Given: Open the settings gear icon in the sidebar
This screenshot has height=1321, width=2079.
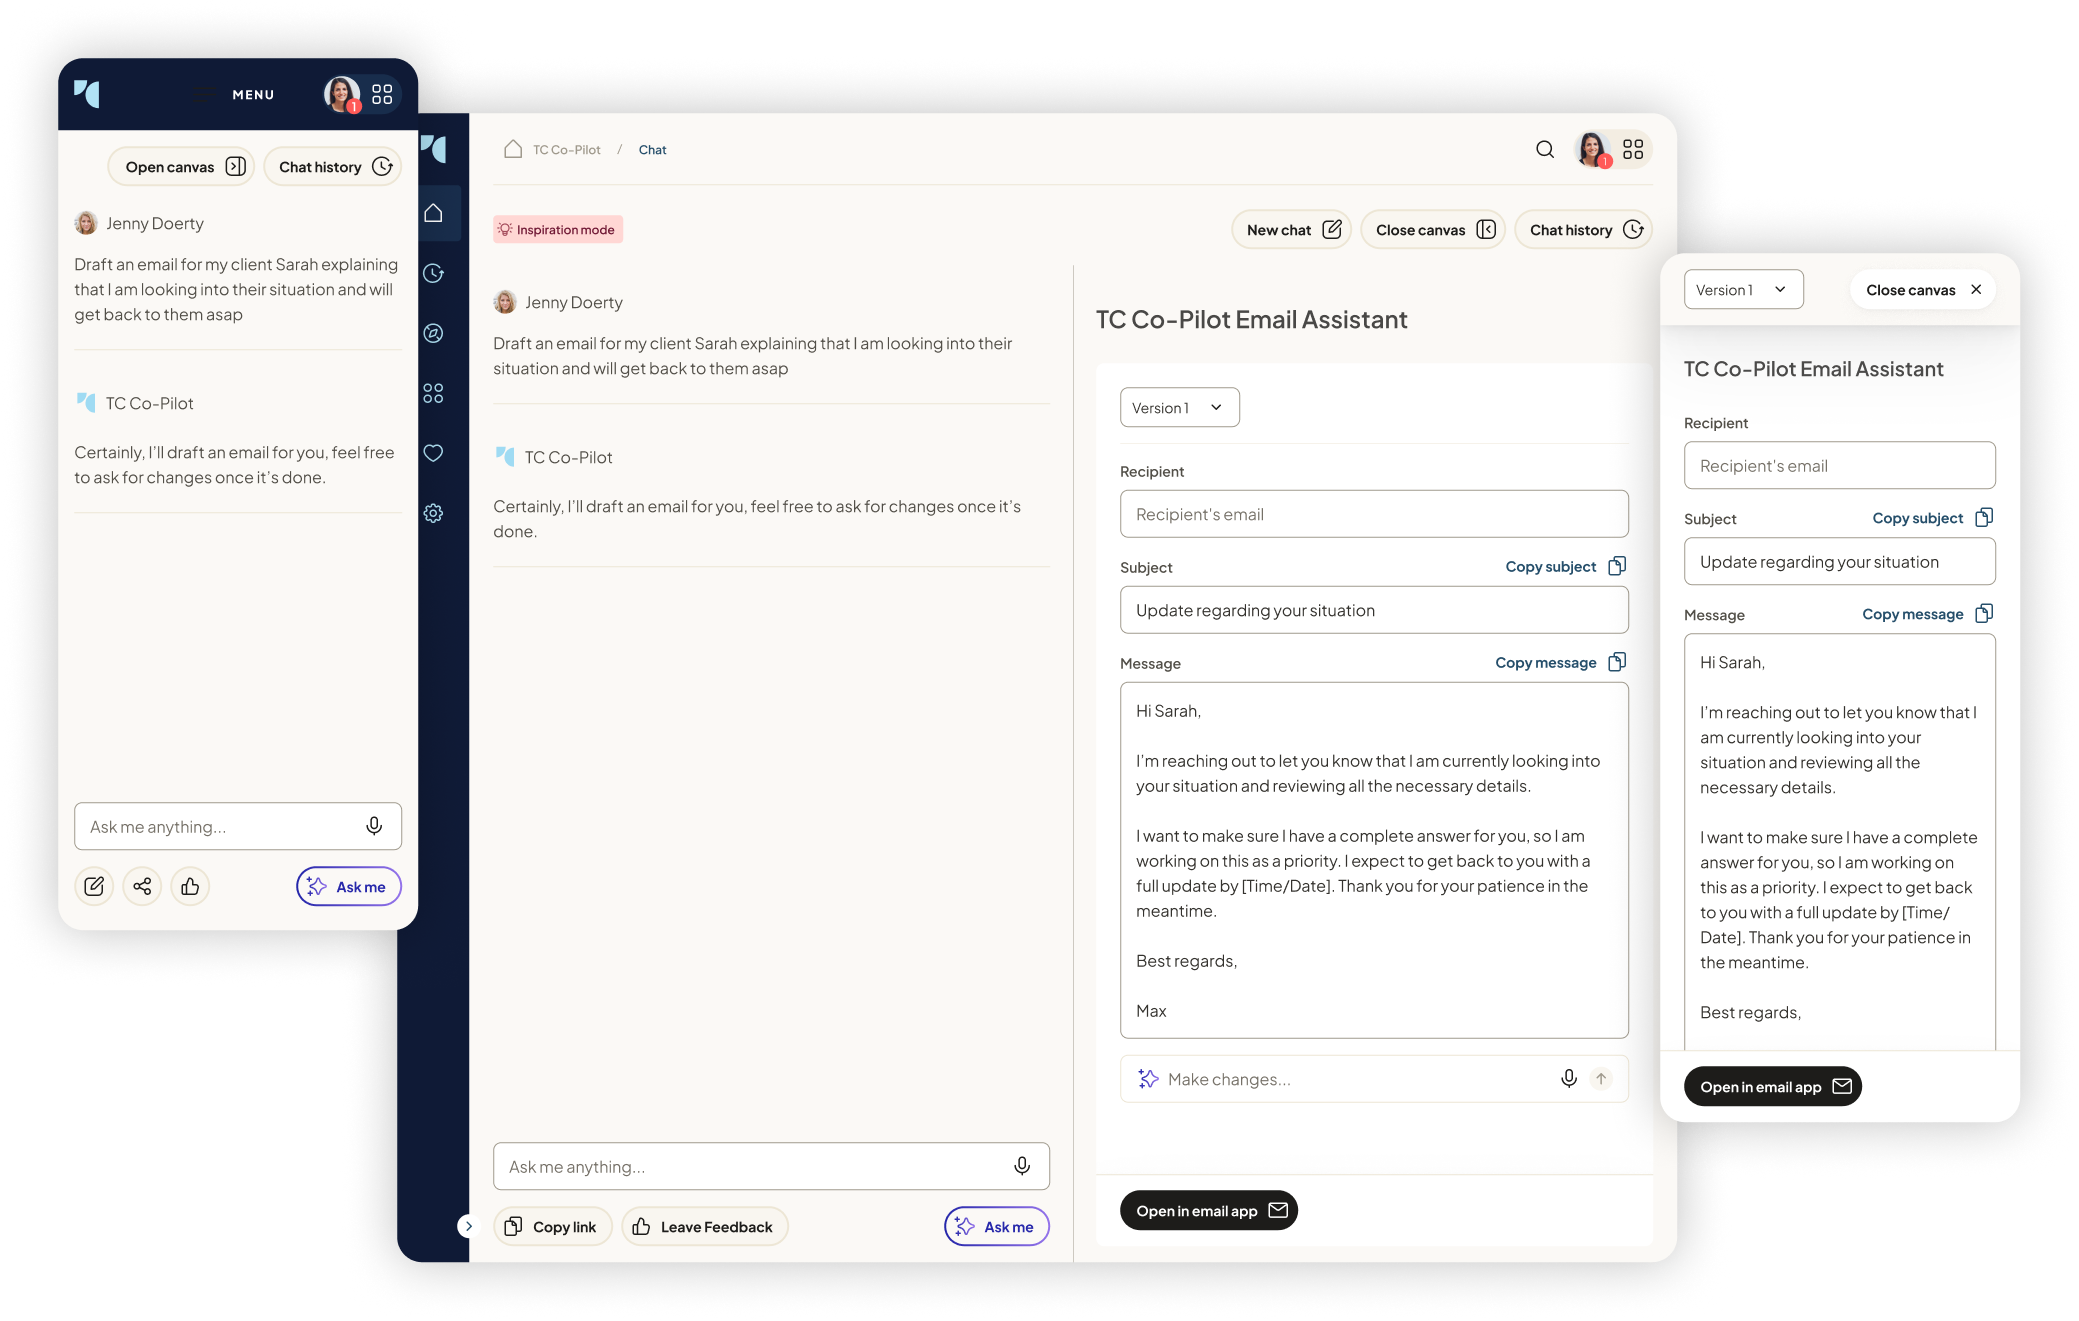Looking at the screenshot, I should [434, 513].
